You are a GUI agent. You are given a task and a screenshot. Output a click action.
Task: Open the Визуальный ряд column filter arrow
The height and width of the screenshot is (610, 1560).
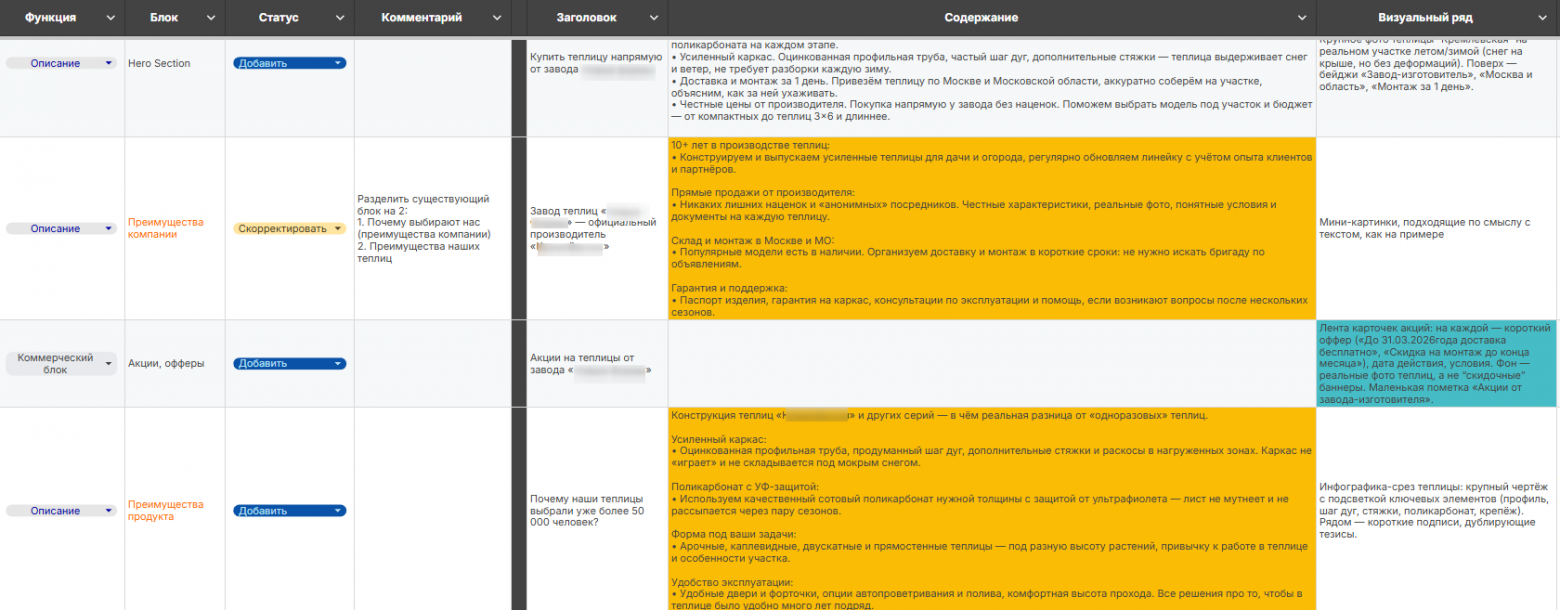click(x=1544, y=18)
